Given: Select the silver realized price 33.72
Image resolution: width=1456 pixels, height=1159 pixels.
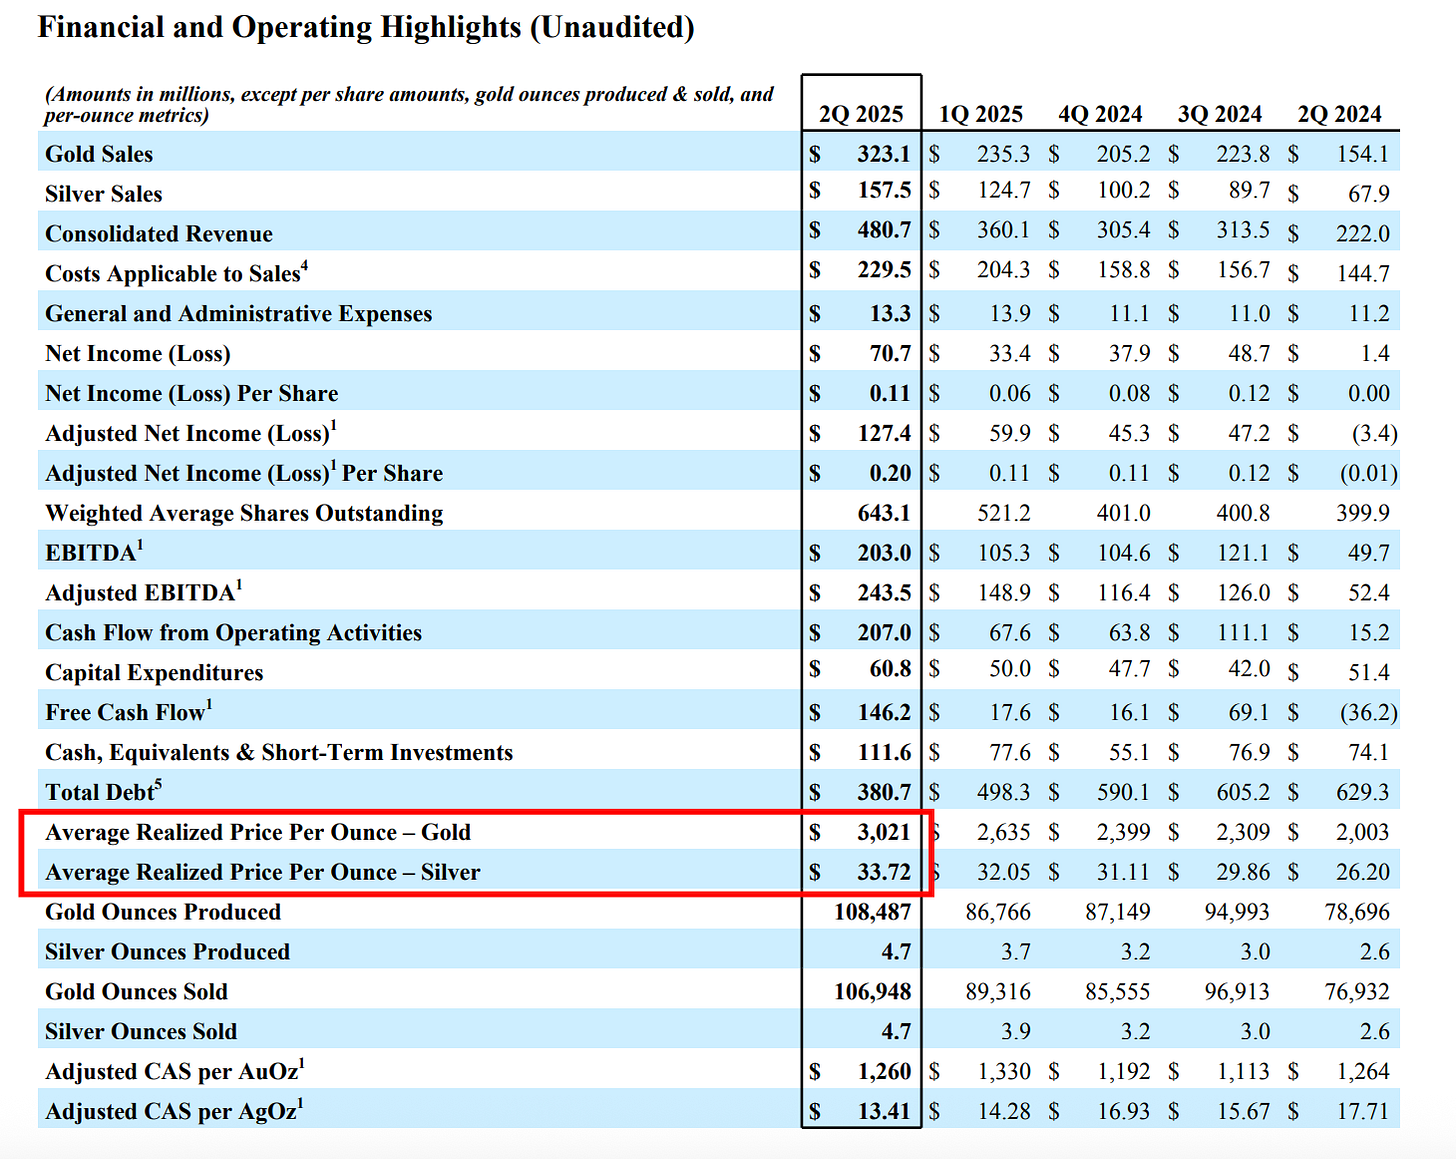Looking at the screenshot, I should (884, 872).
